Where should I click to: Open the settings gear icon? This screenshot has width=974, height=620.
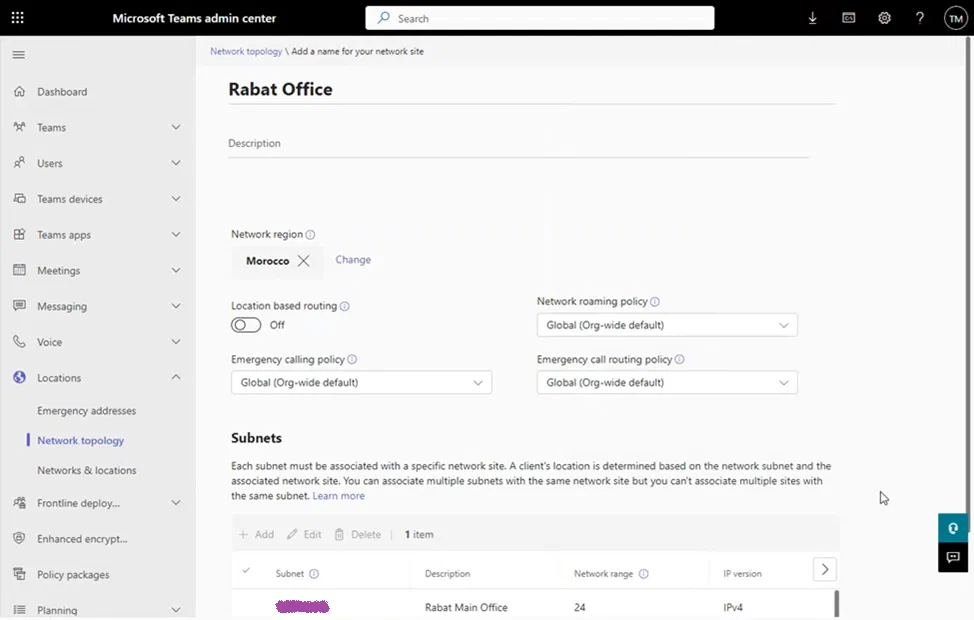[884, 18]
